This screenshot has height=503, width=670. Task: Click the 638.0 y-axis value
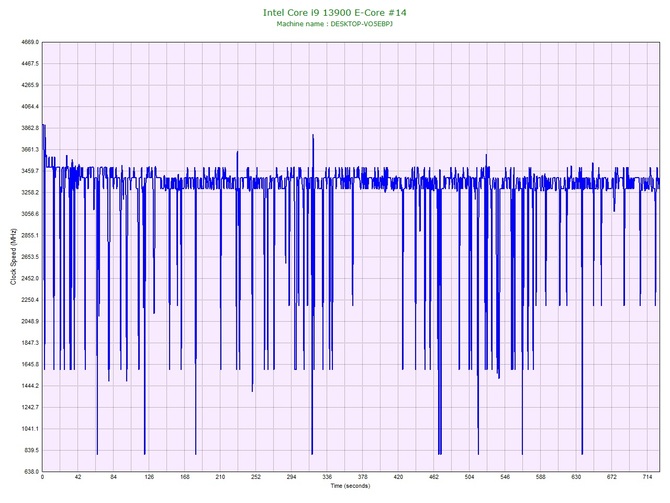31,472
